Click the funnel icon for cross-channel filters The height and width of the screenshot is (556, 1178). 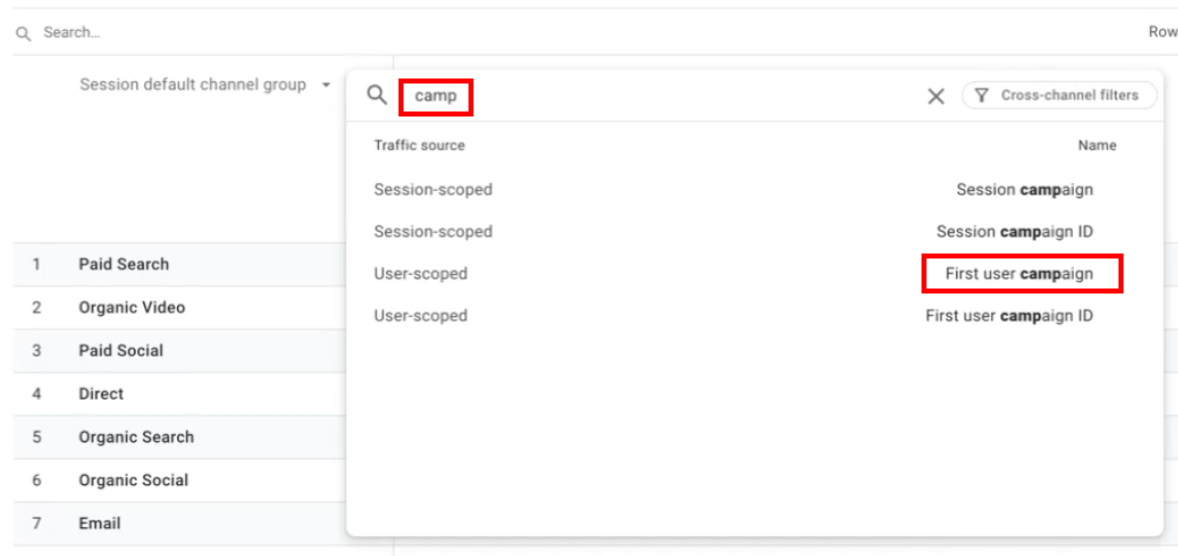pyautogui.click(x=982, y=95)
